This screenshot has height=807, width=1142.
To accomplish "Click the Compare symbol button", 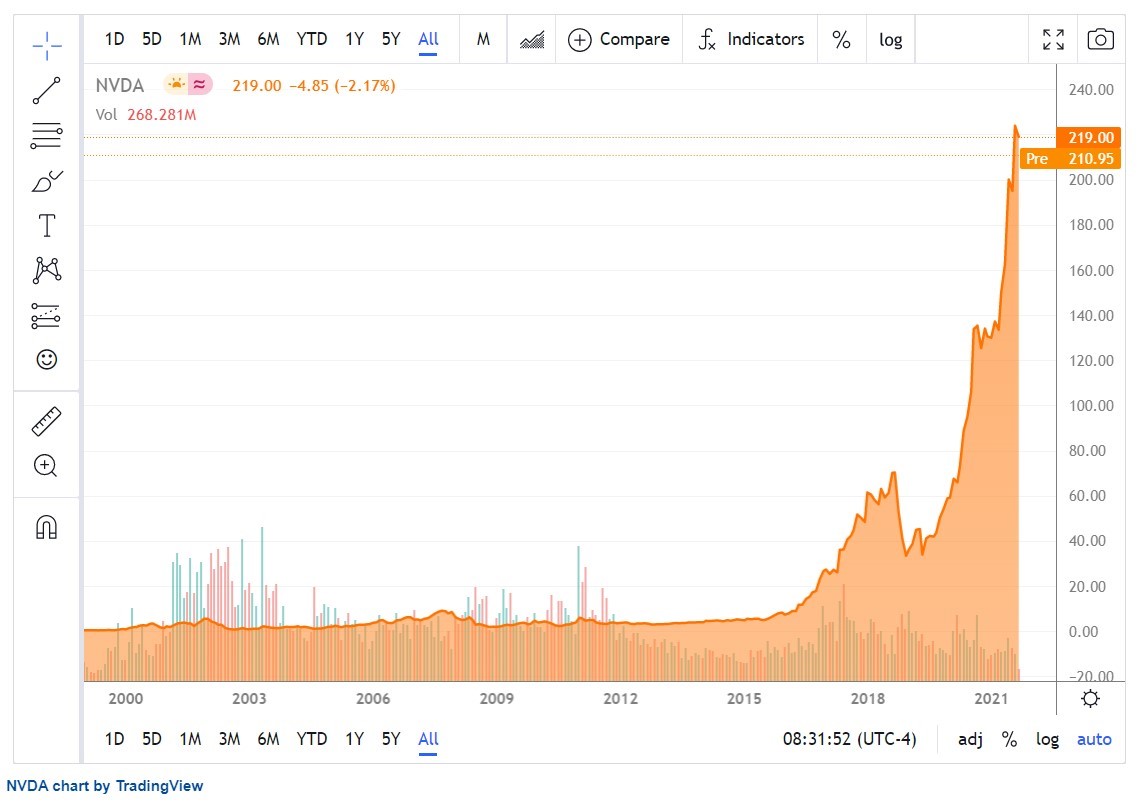I will pos(619,39).
